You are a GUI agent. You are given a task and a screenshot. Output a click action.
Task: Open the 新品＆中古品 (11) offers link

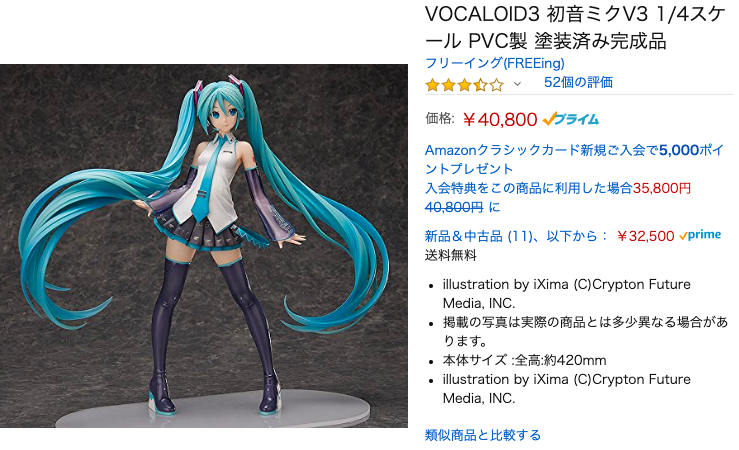coord(517,236)
